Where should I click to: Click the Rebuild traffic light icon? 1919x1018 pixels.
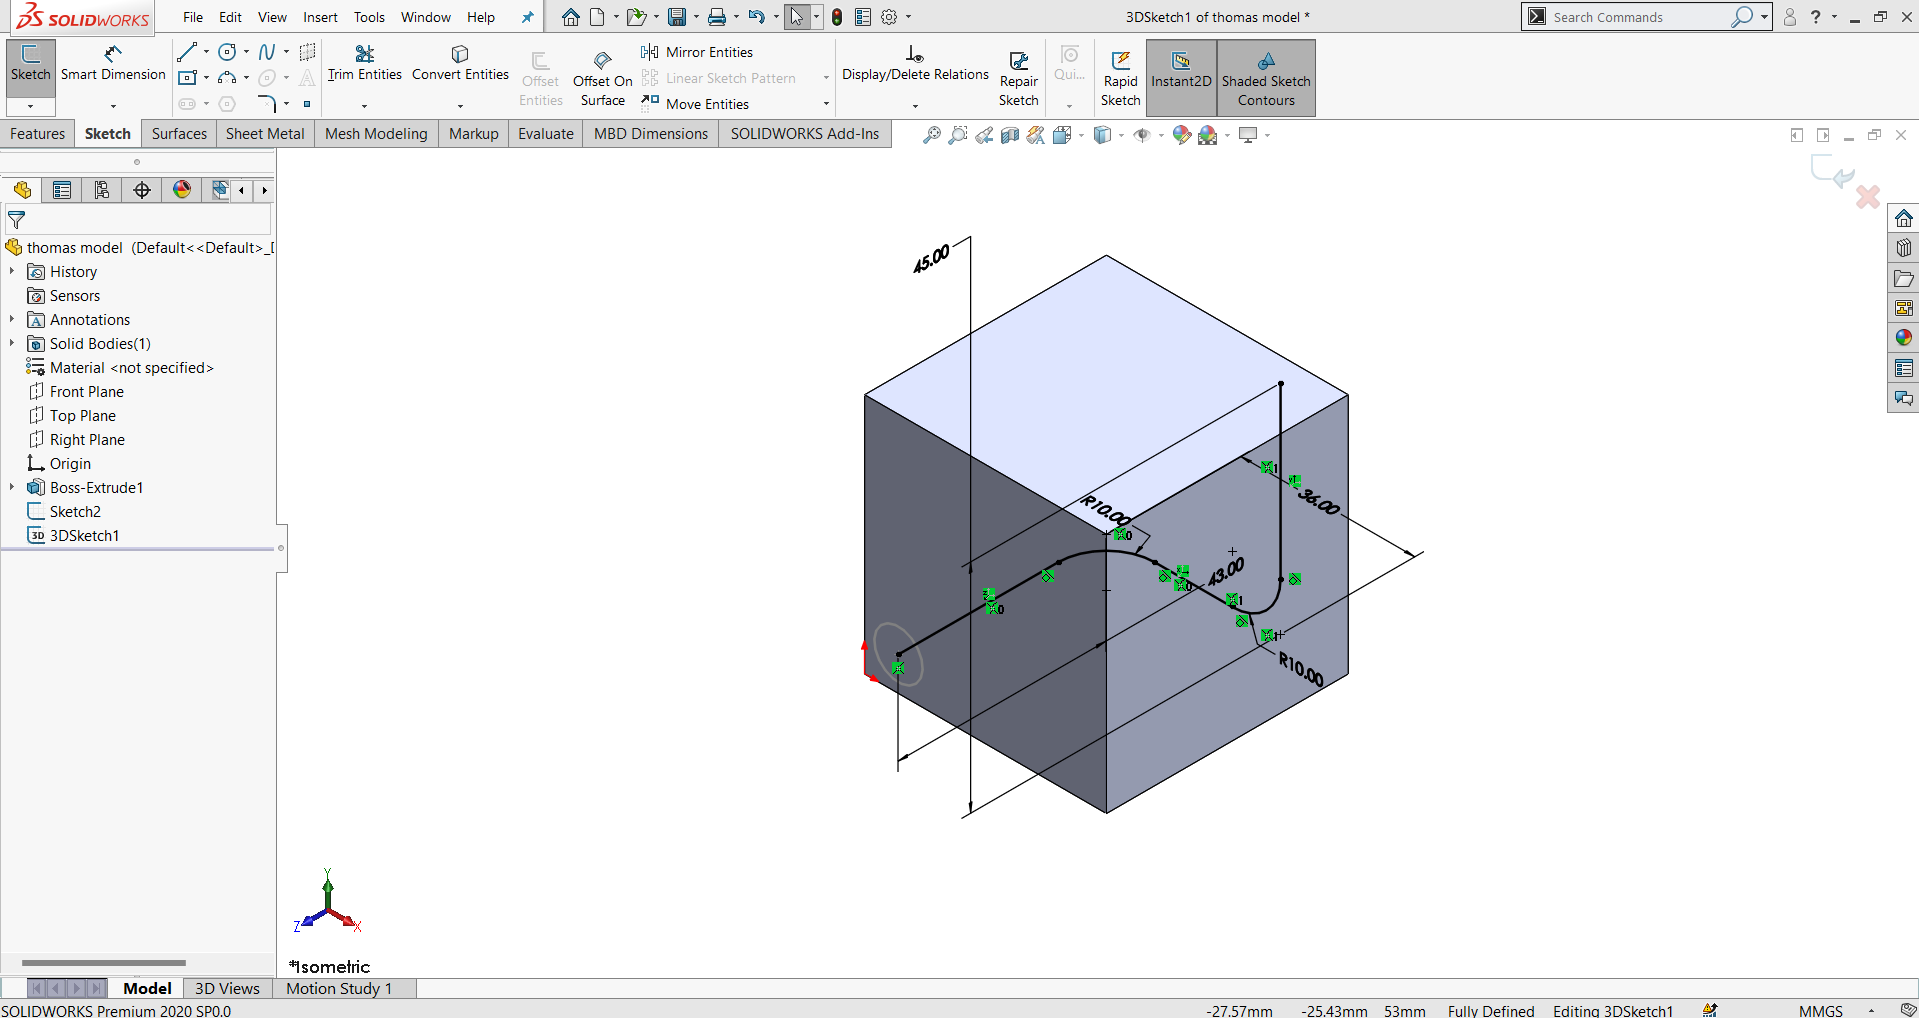click(837, 17)
